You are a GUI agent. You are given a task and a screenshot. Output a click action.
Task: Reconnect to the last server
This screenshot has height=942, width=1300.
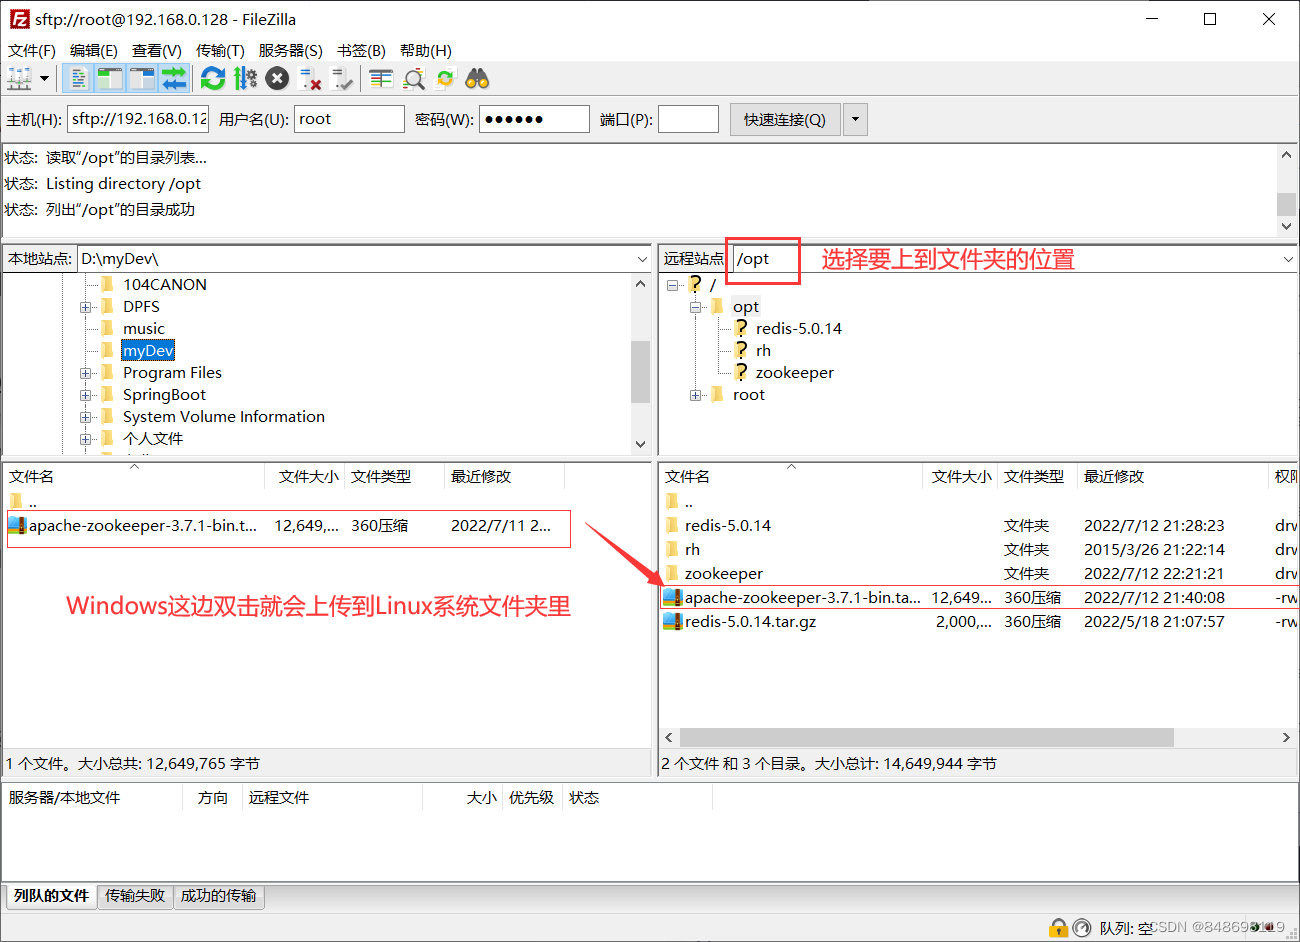coord(342,78)
